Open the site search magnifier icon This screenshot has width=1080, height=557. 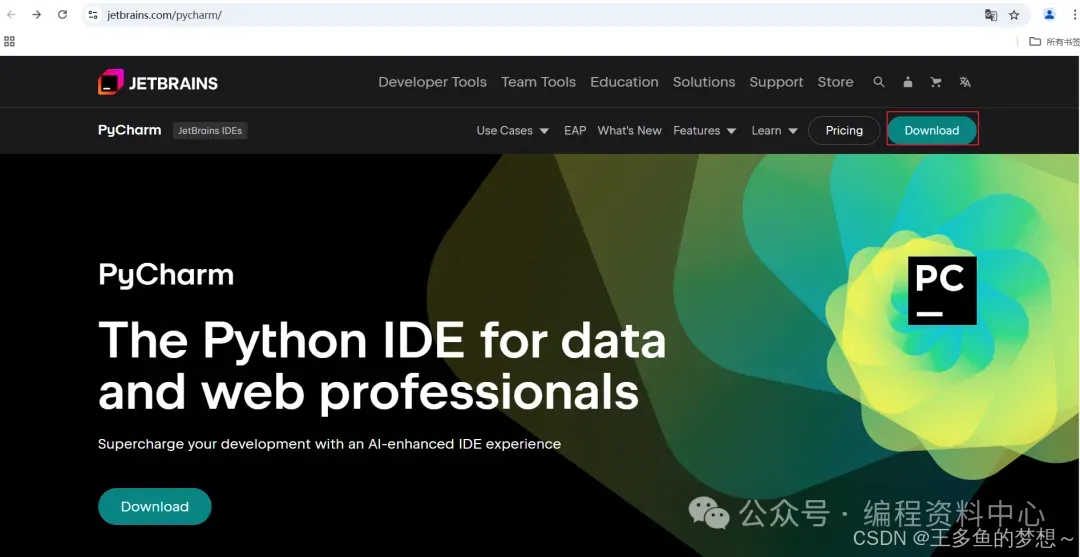(878, 82)
